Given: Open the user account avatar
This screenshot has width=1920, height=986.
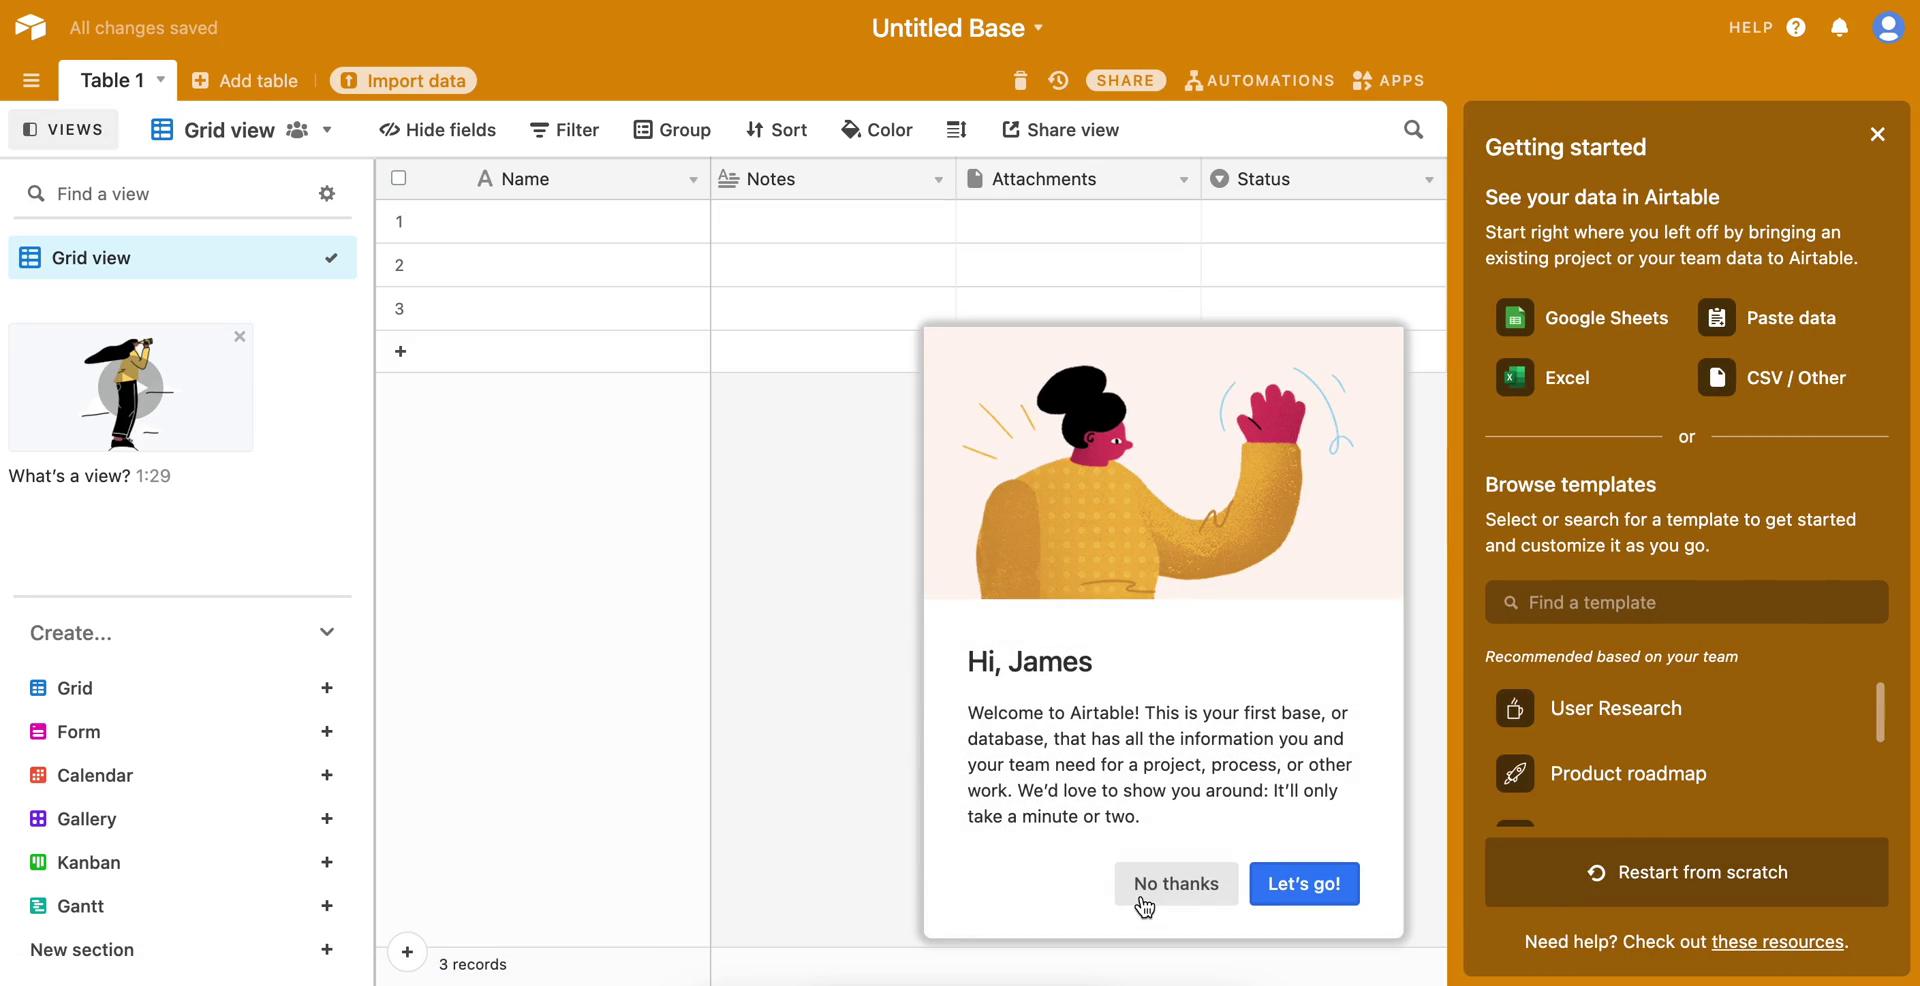Looking at the screenshot, I should pos(1888,27).
